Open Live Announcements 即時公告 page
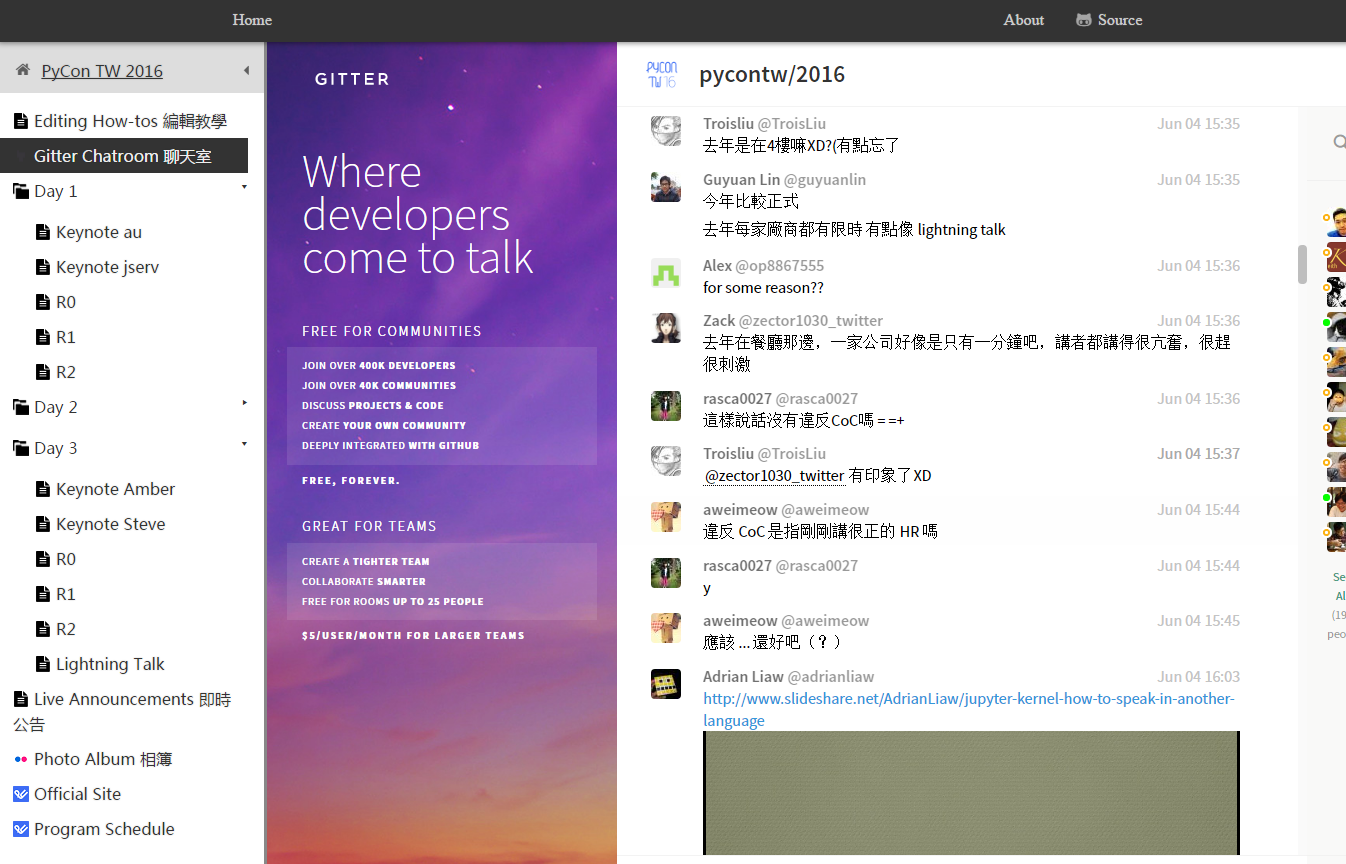The image size is (1346, 864). [x=122, y=711]
